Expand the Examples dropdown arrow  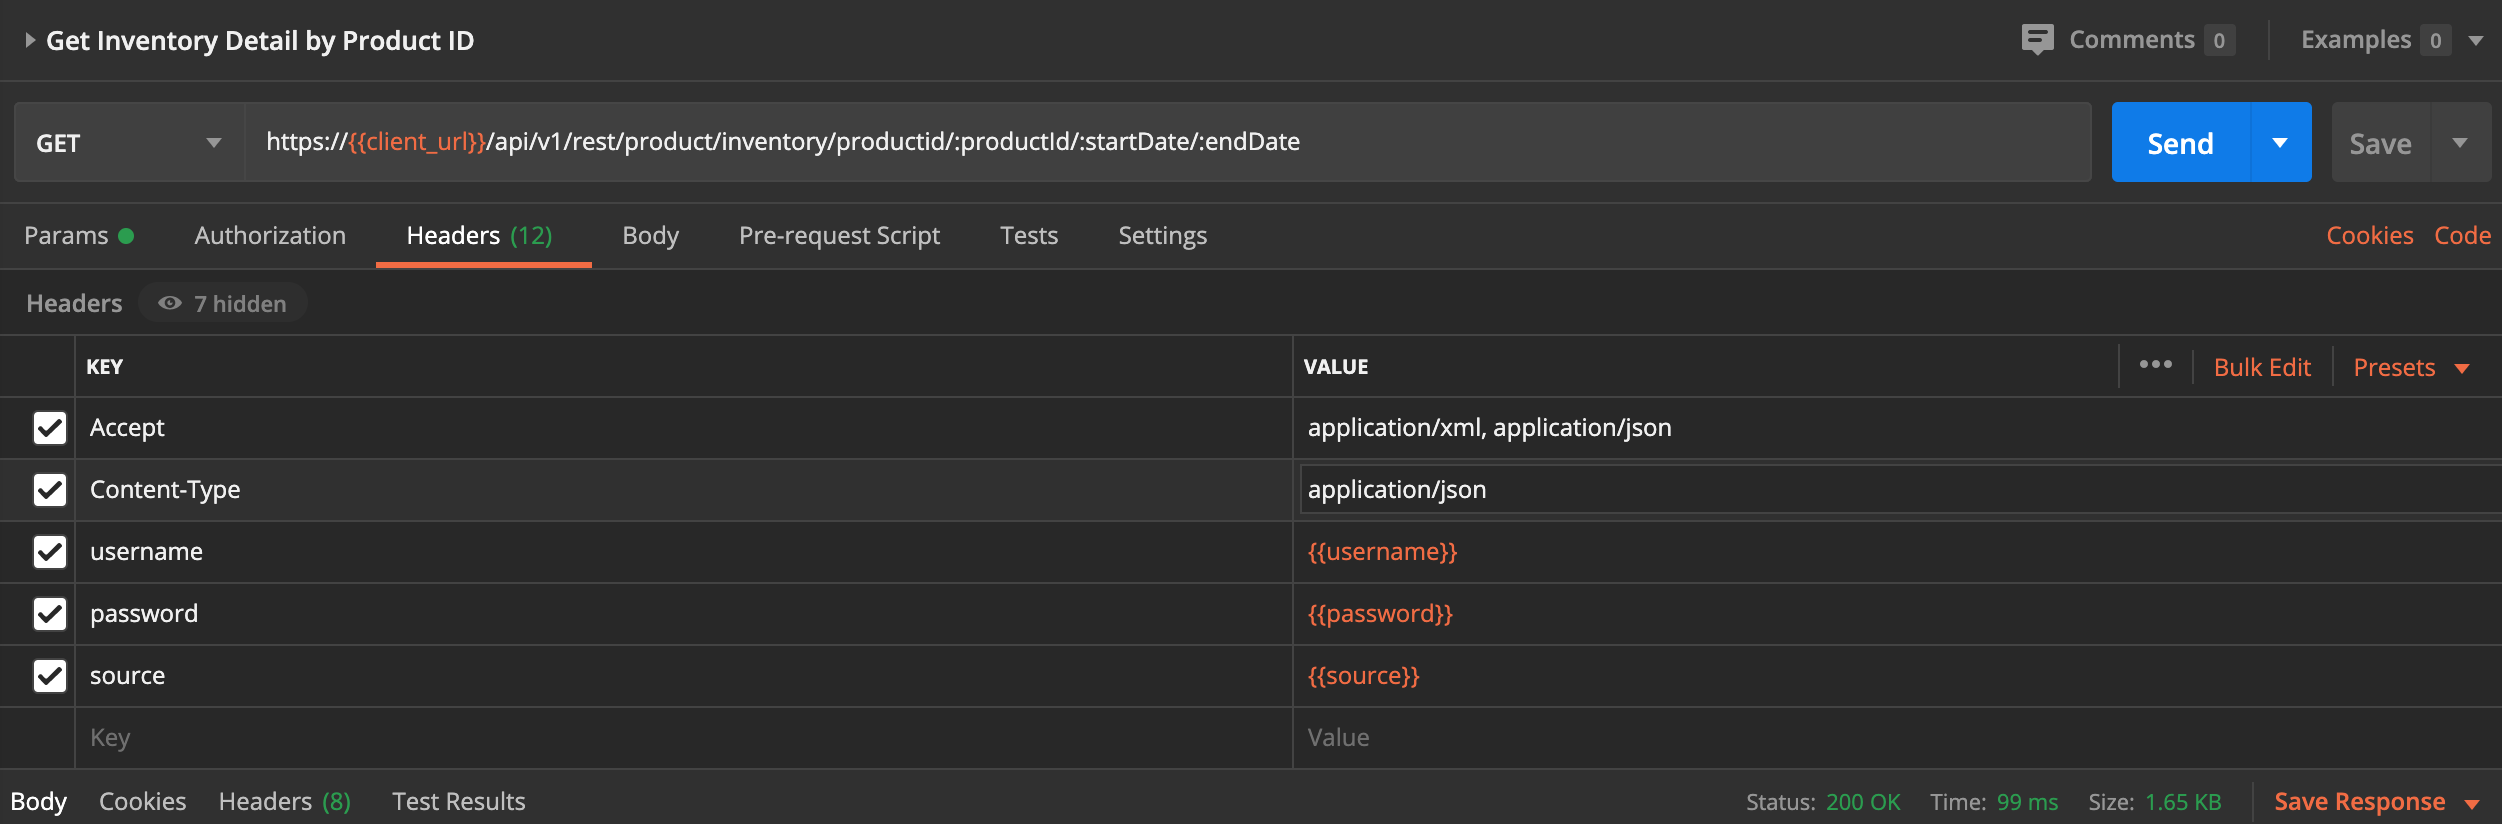click(x=2476, y=41)
